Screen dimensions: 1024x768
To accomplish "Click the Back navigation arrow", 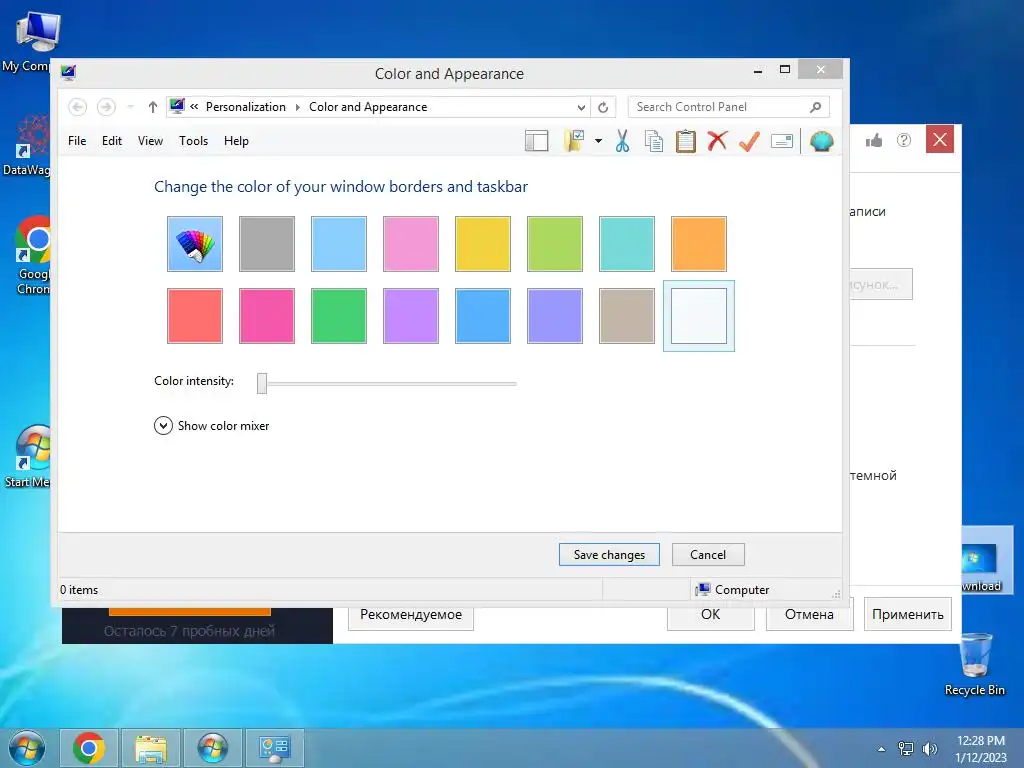I will tap(78, 106).
